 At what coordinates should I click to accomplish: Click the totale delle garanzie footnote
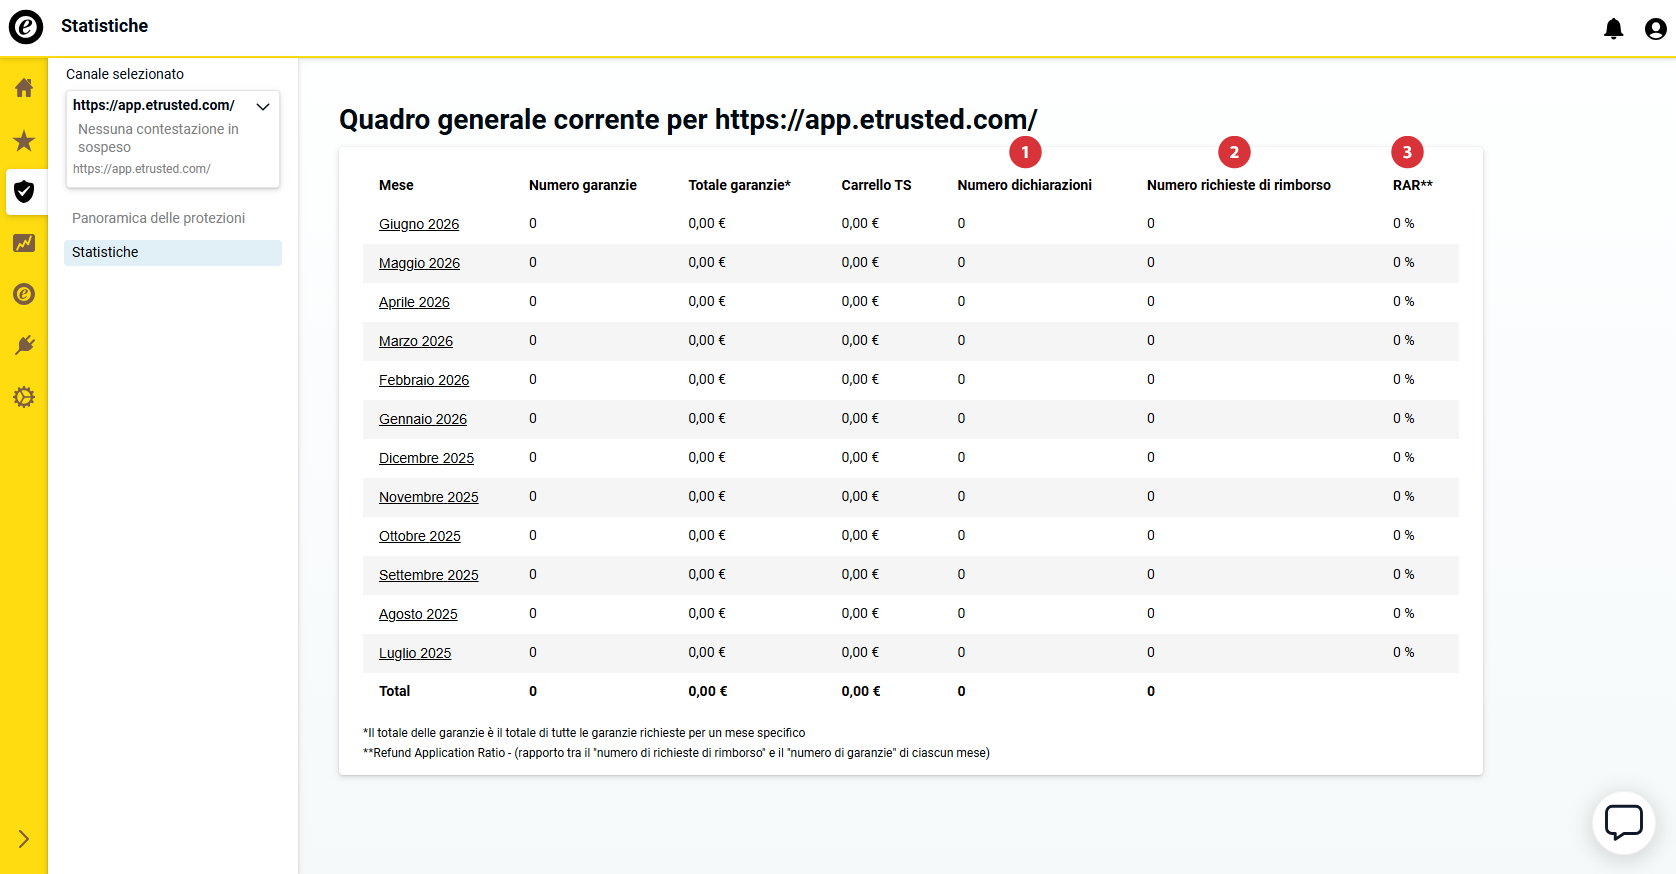[584, 733]
